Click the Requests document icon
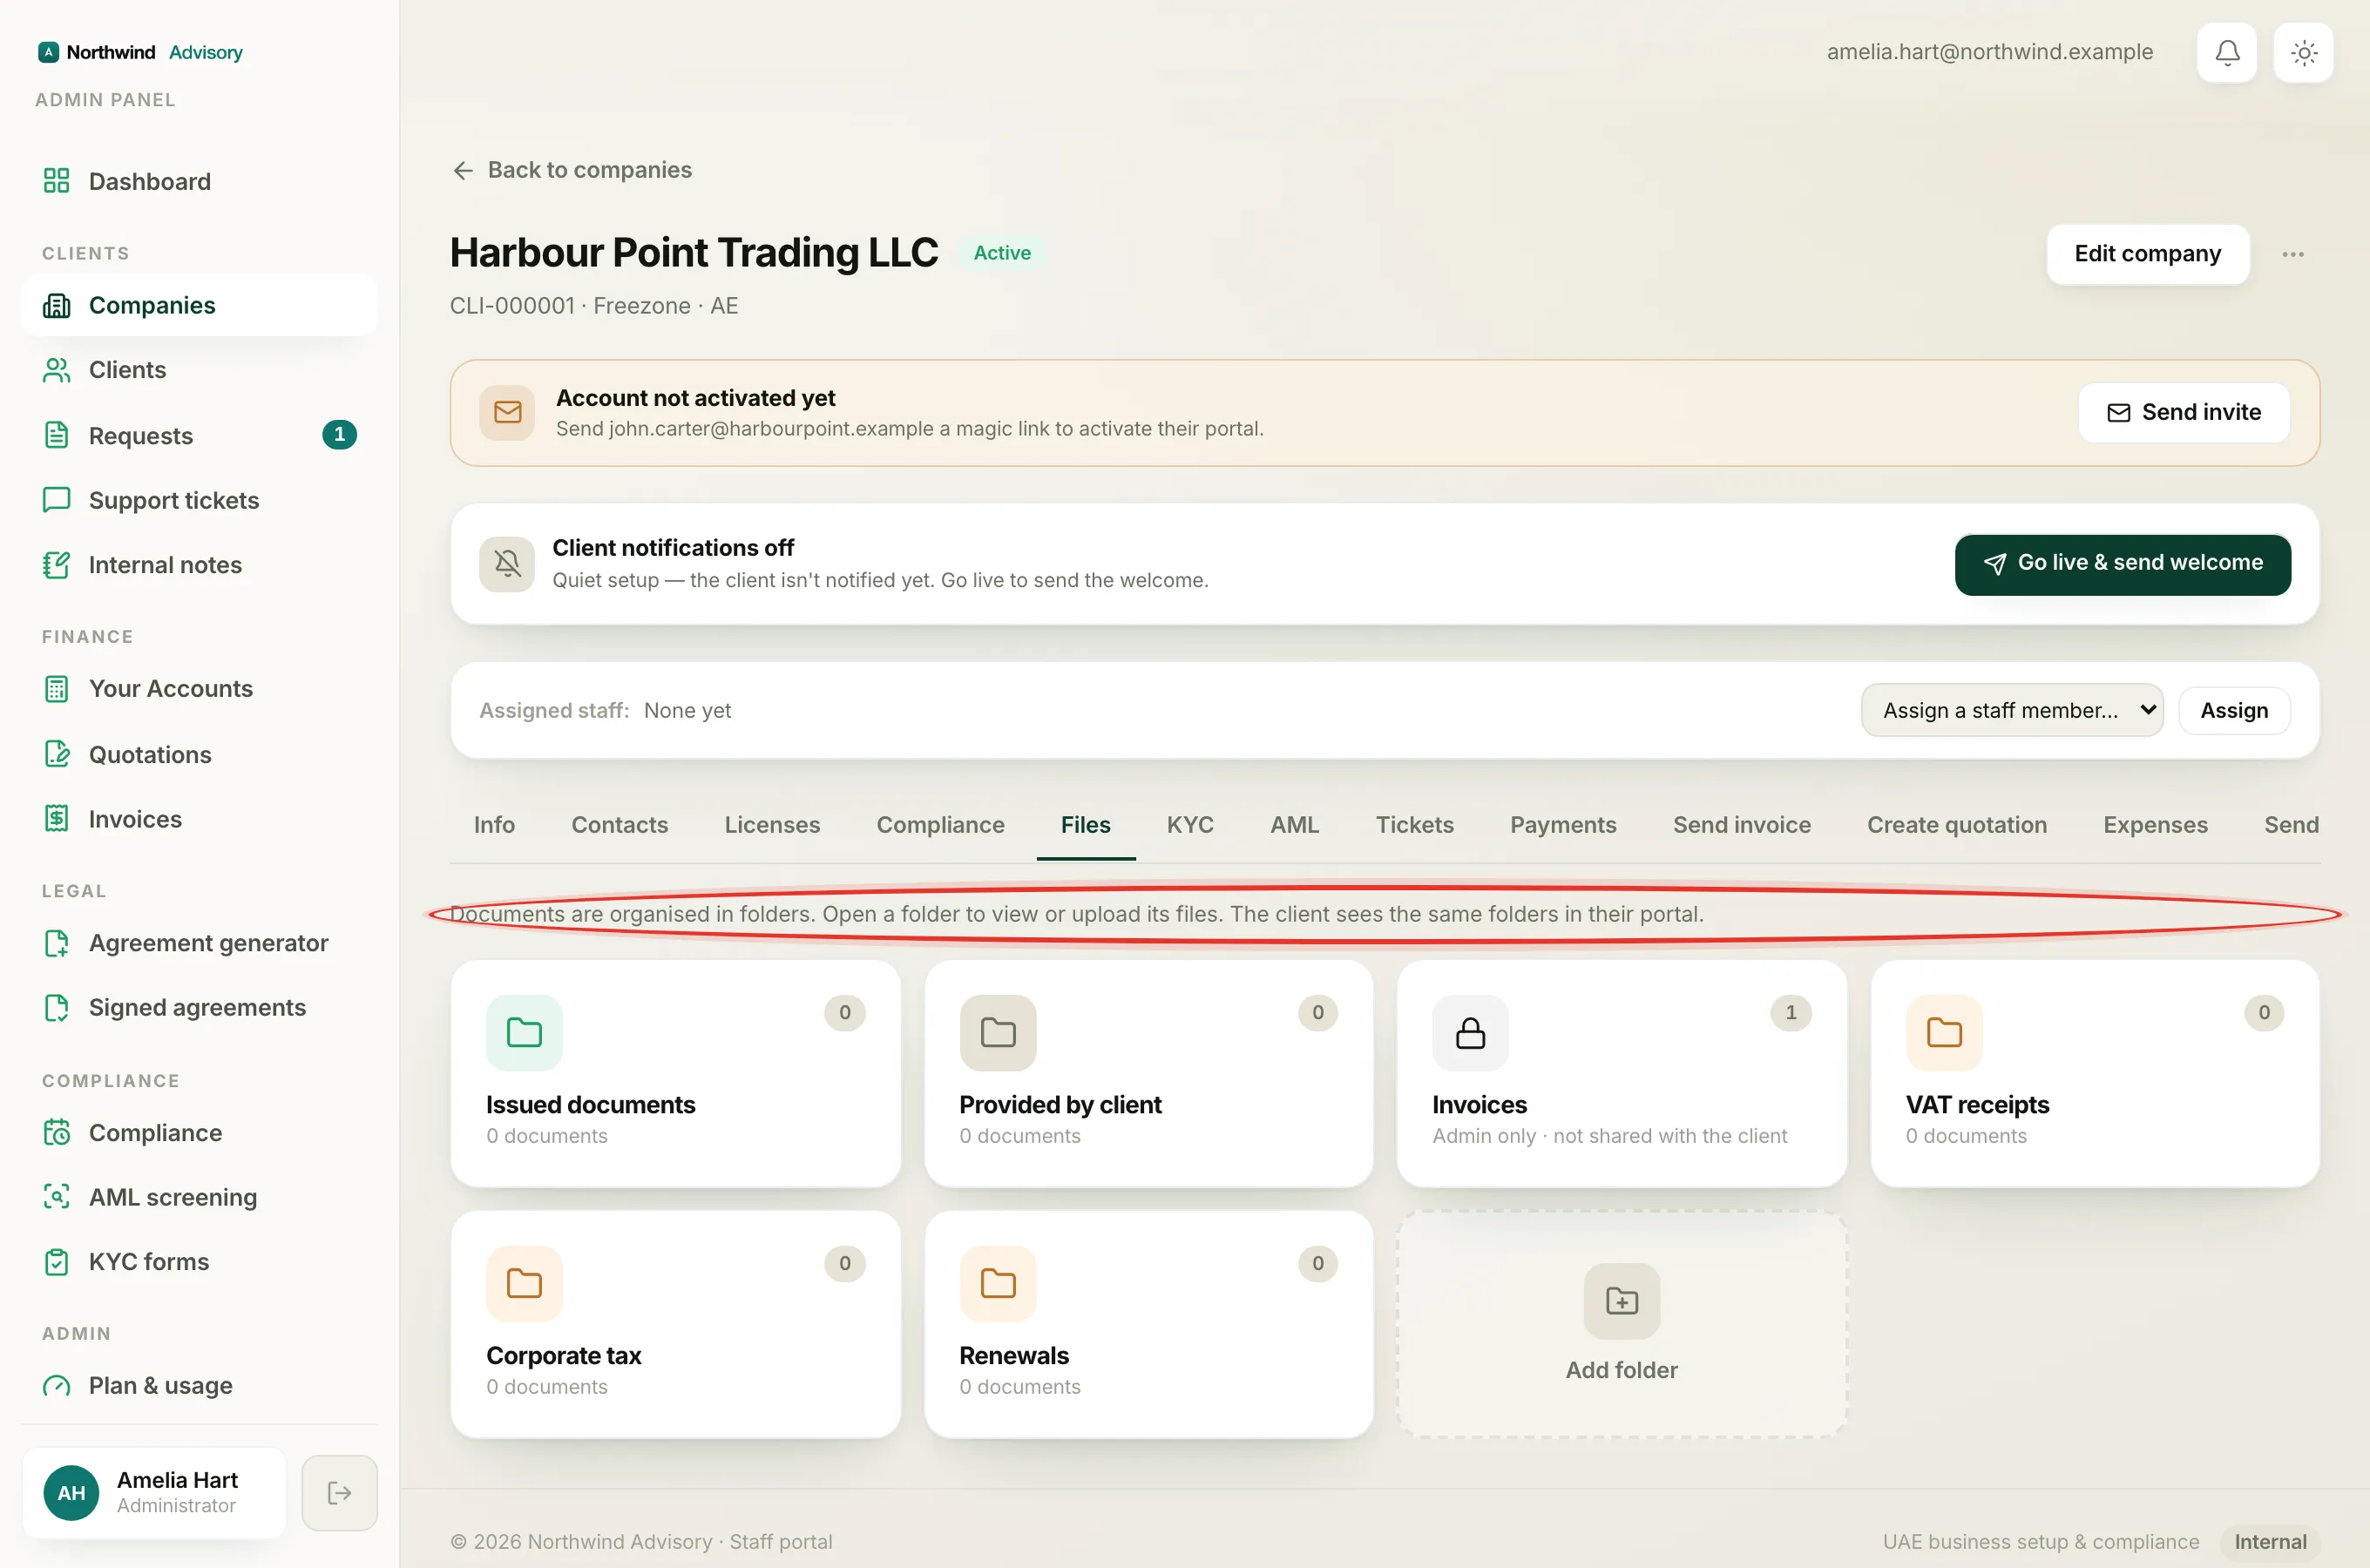The width and height of the screenshot is (2370, 1568). point(56,435)
